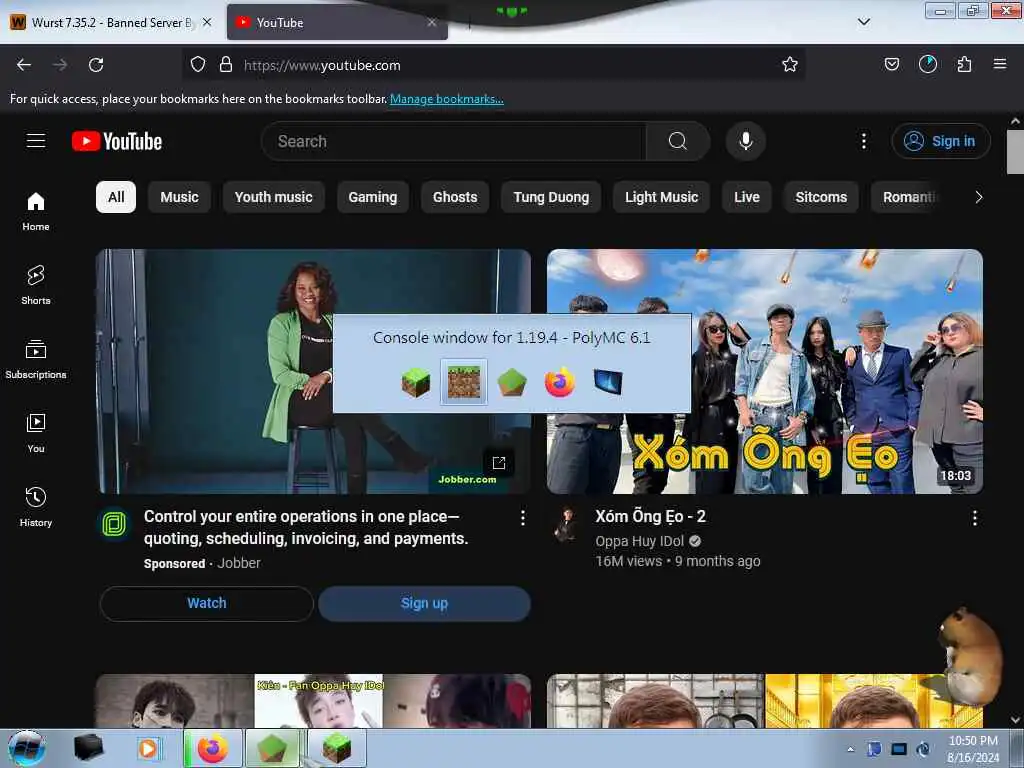The width and height of the screenshot is (1024, 768).
Task: Open Xóm Ông Ẹo - 2 video title
Action: click(x=650, y=517)
